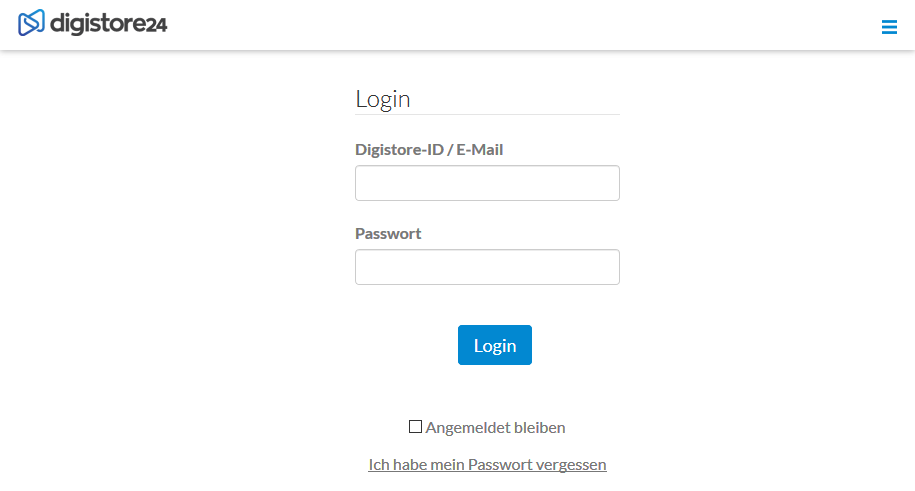Submit the form with Login button
Screen dimensions: 915x491
[x=495, y=345]
